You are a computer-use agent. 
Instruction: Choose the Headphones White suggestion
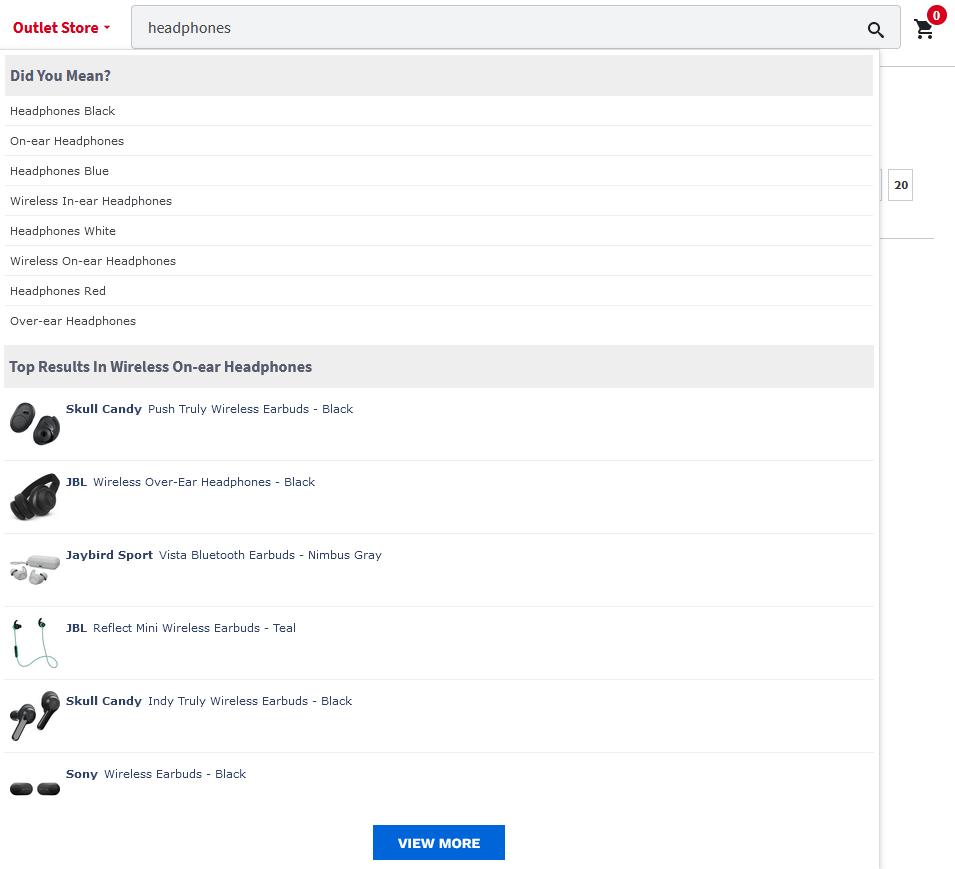click(439, 231)
